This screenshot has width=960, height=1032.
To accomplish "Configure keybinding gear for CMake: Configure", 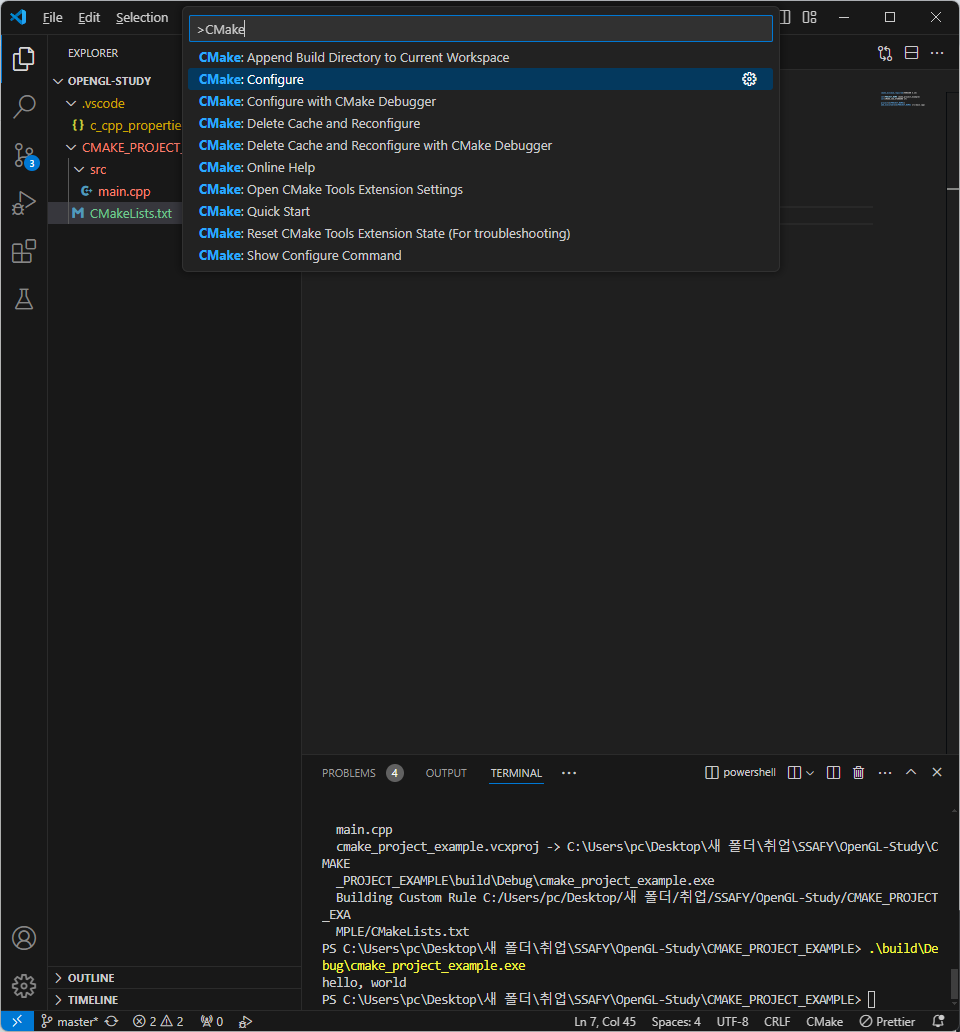I will 749,80.
